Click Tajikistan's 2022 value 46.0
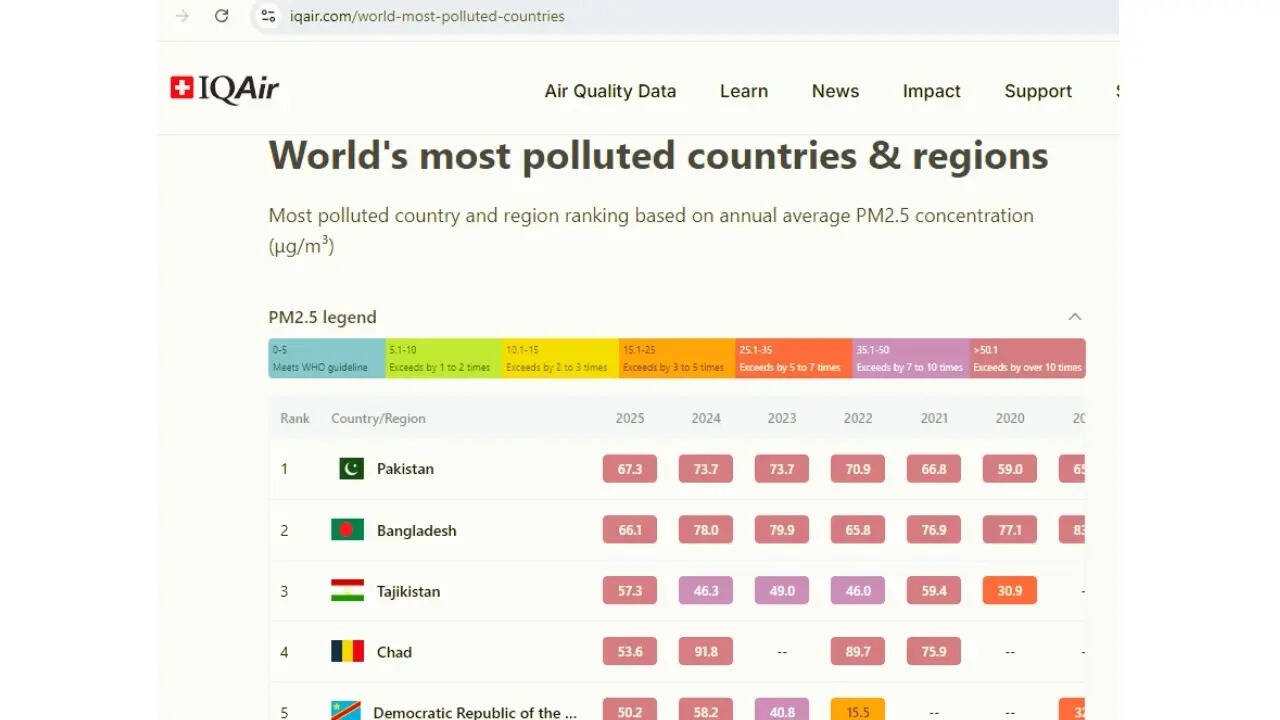This screenshot has height=720, width=1280. pyautogui.click(x=858, y=591)
